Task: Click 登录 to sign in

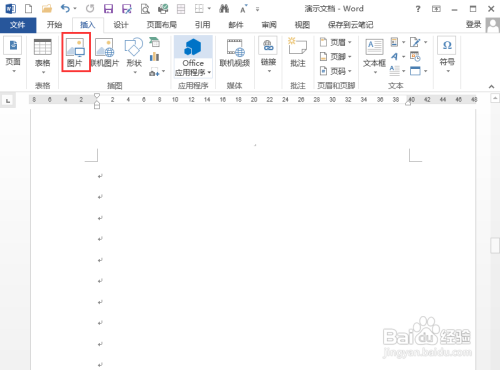Action: click(x=473, y=24)
